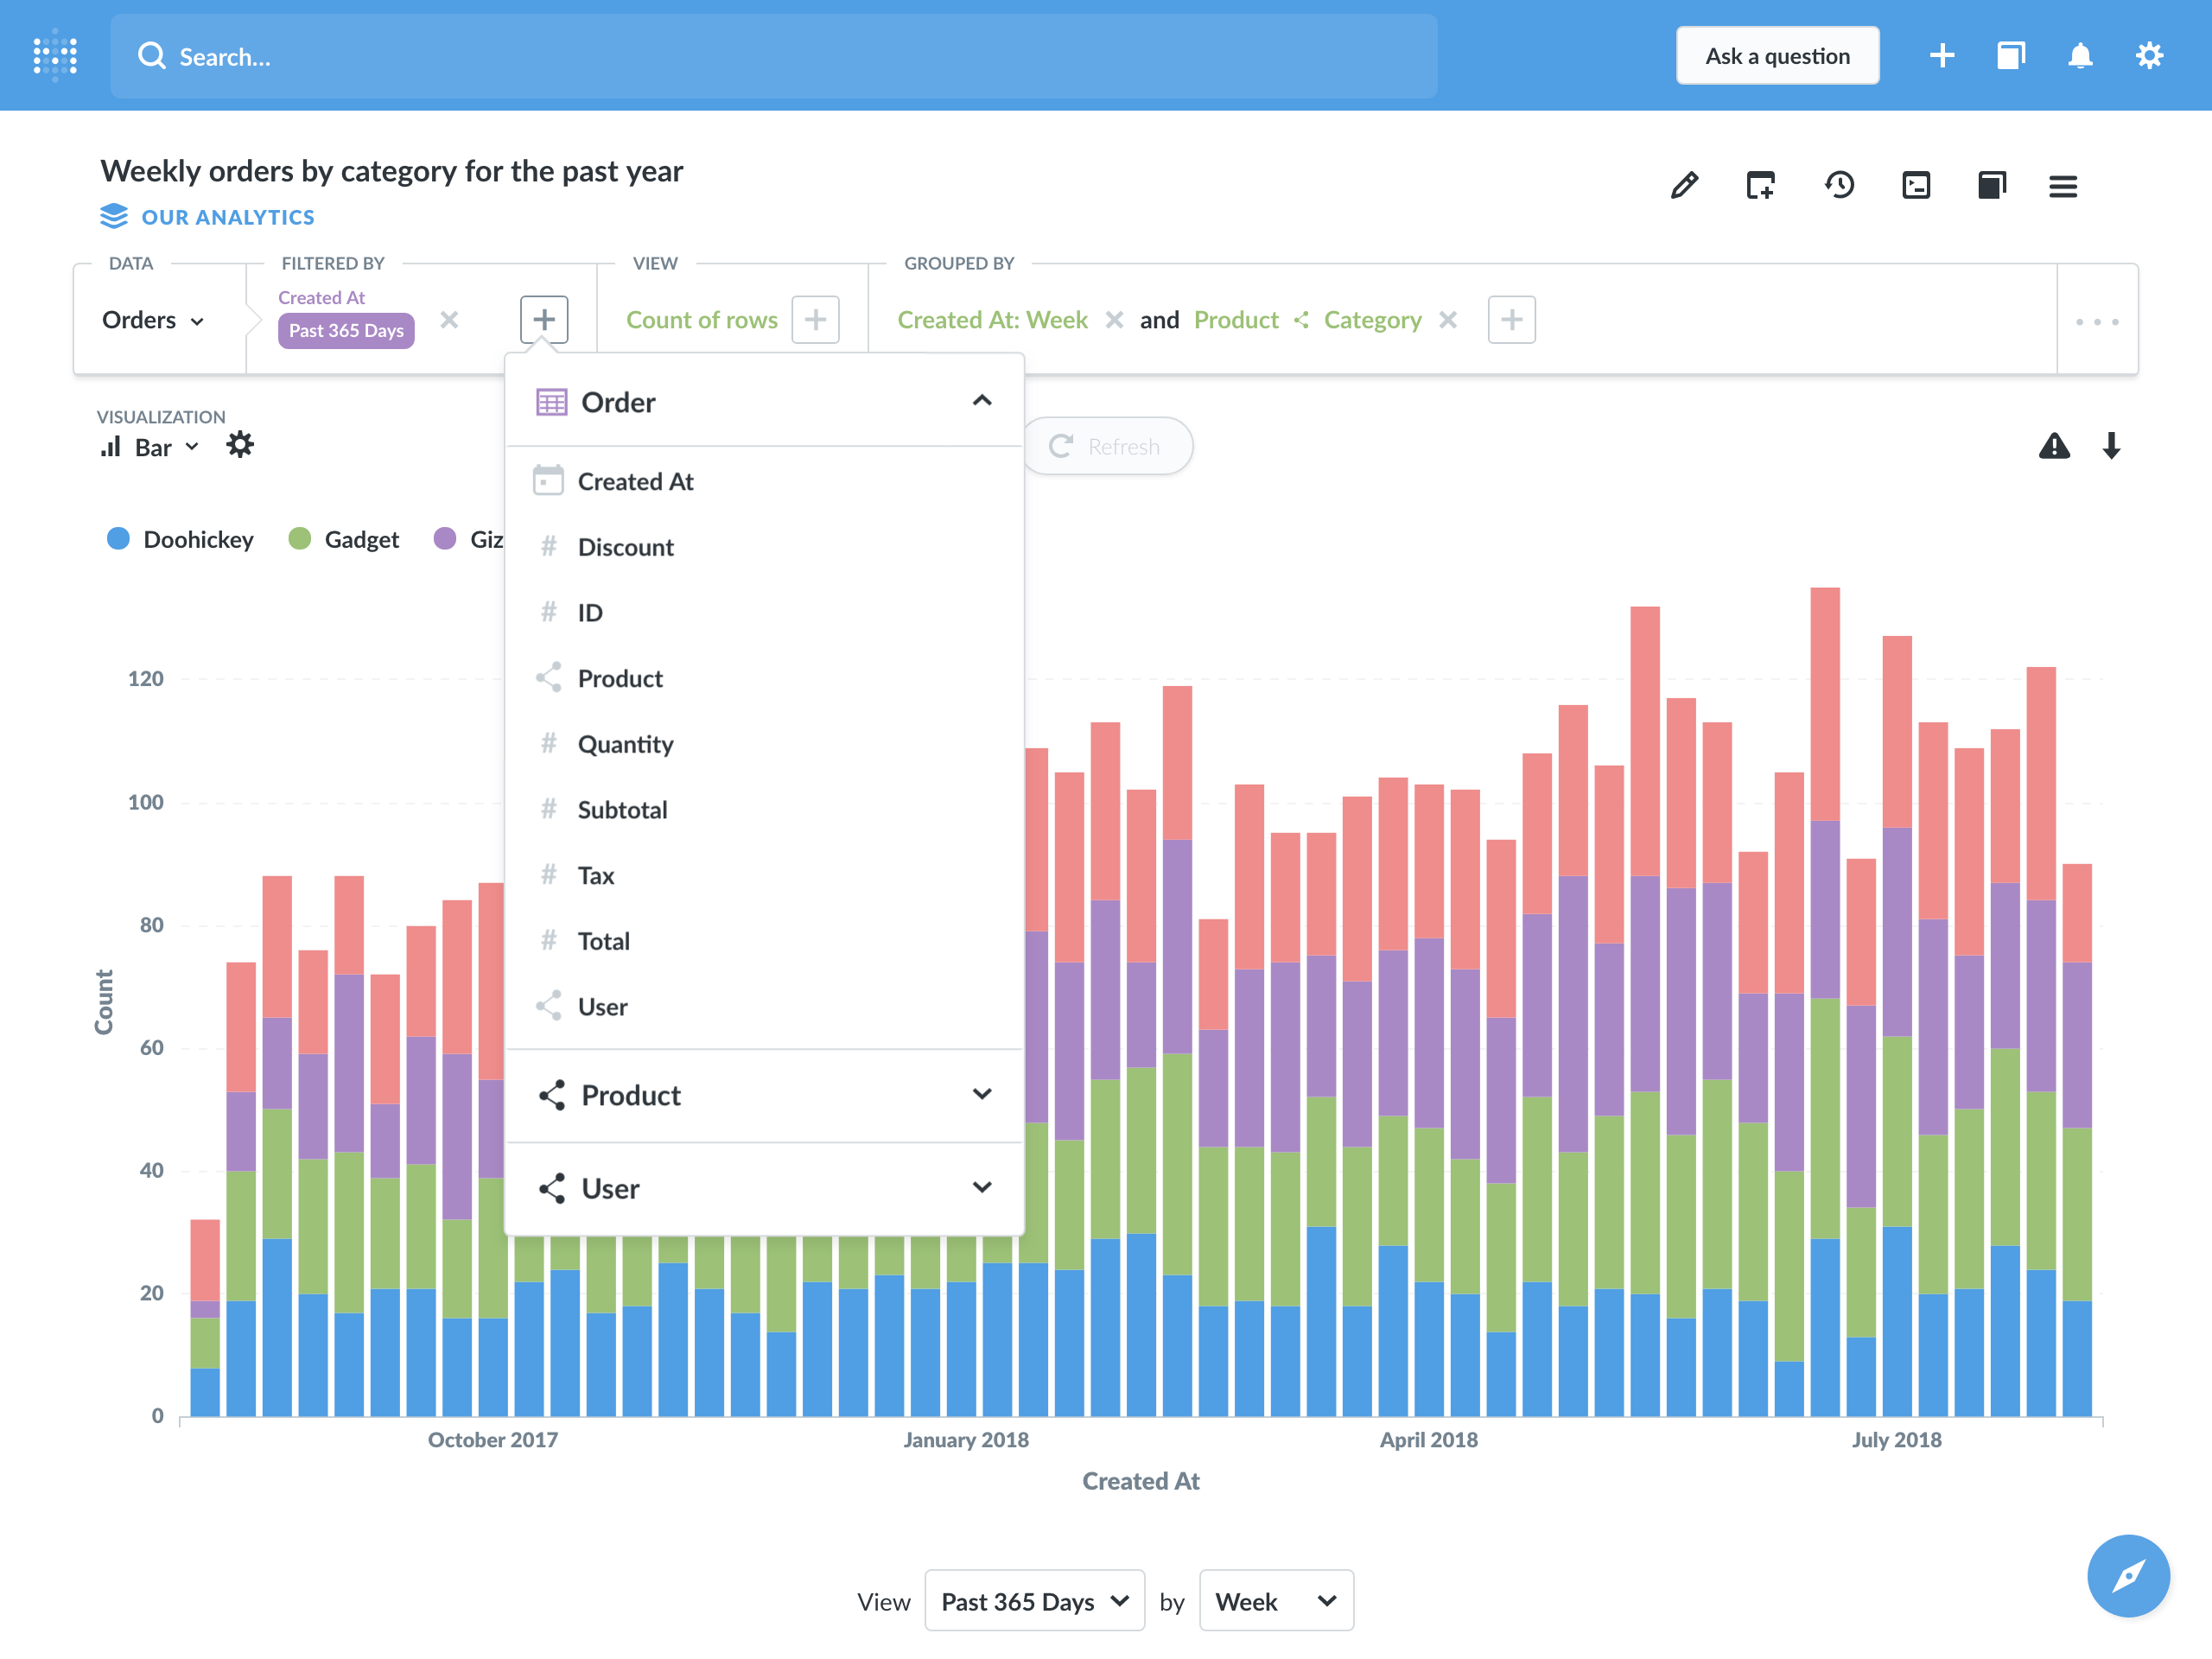2212x1659 pixels.
Task: Click Ask a question button
Action: point(1777,56)
